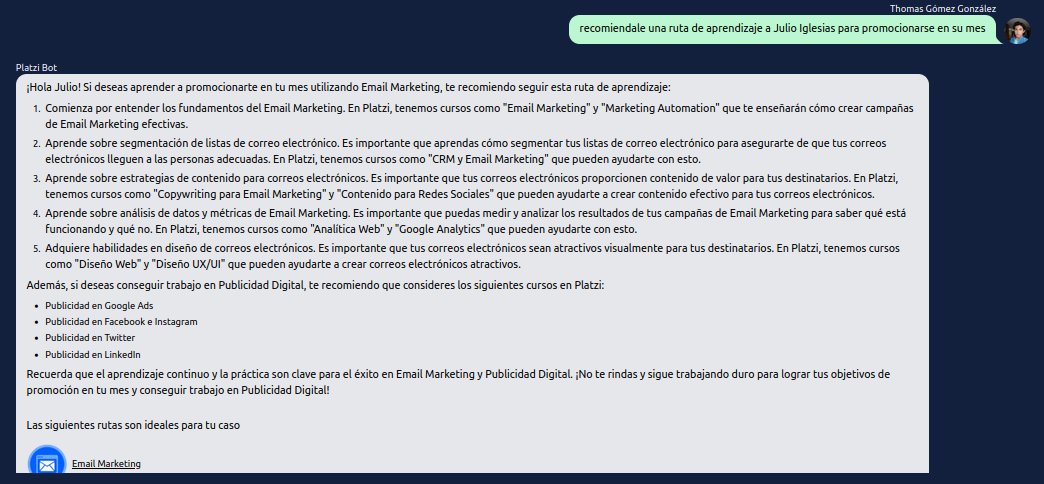The height and width of the screenshot is (484, 1044).
Task: Click the bullet 'Publicidad en Twitter'
Action: (90, 338)
